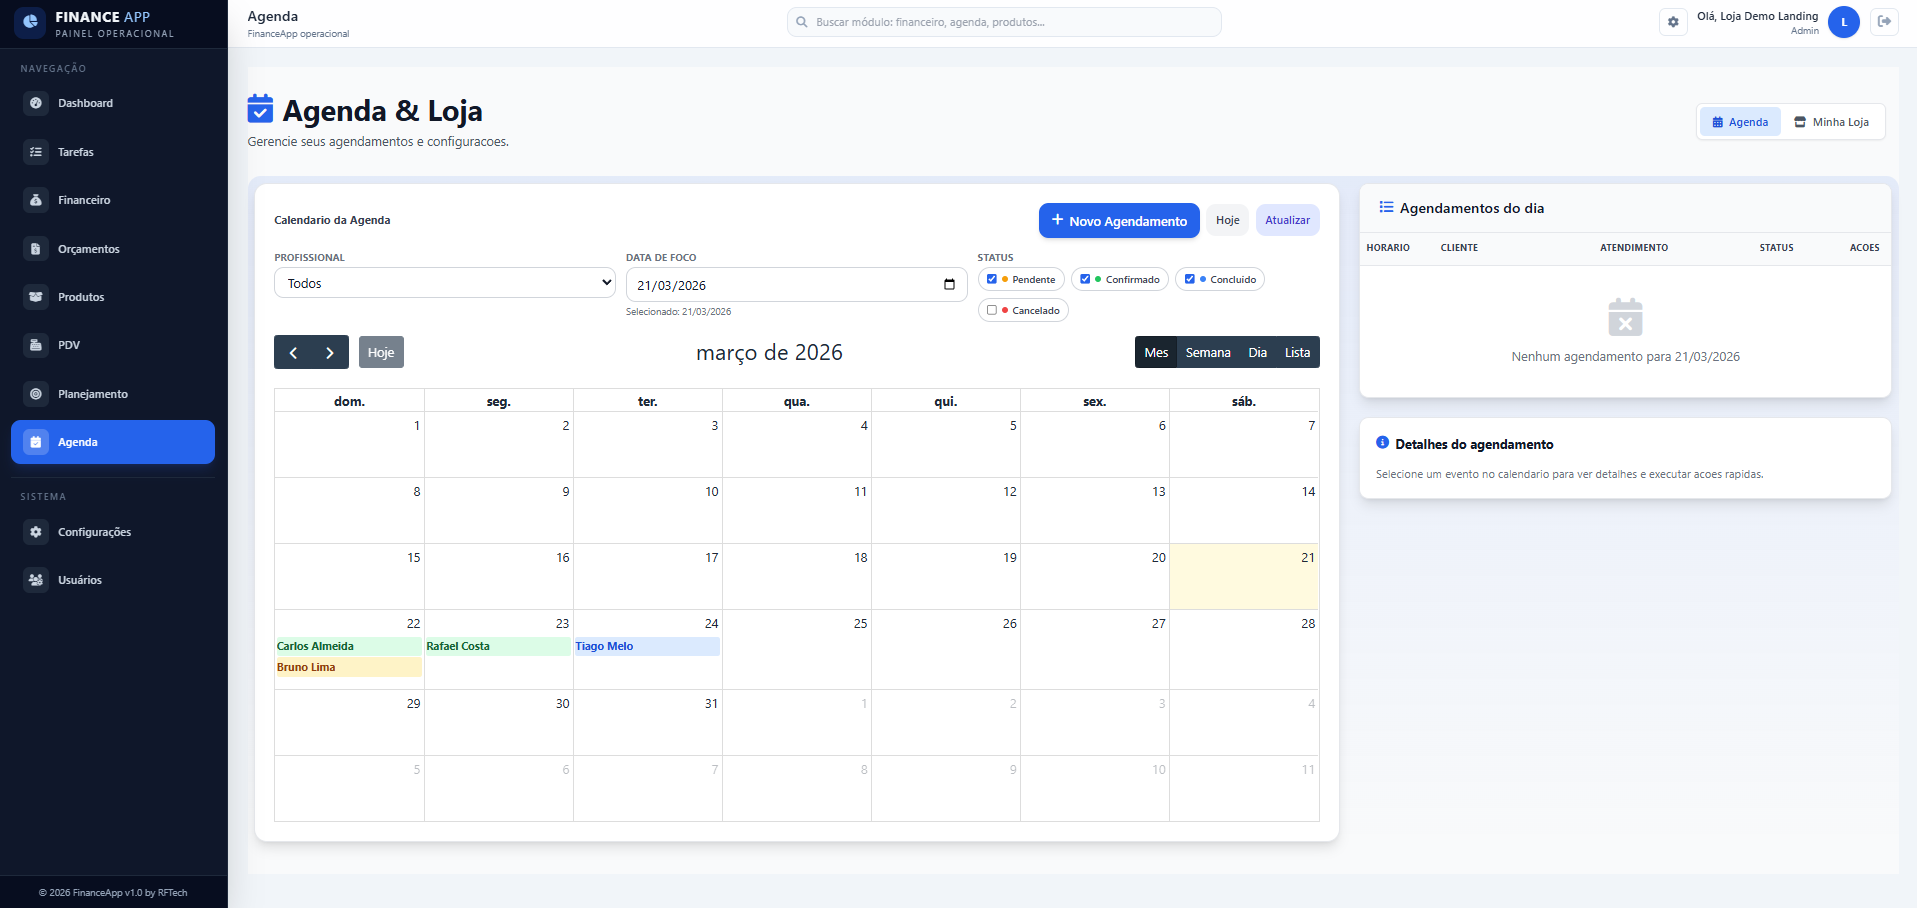Expand the Profissional dropdown showing Todos
The height and width of the screenshot is (908, 1917).
445,283
